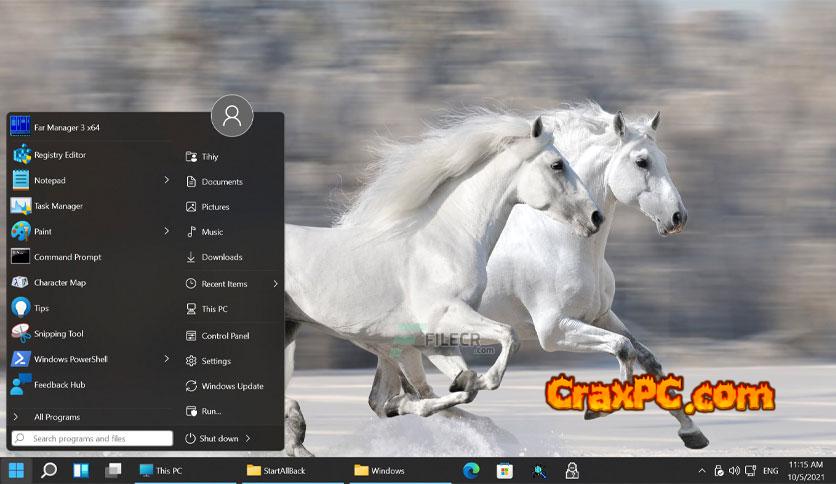Open Task Manager in the Start menu
This screenshot has height=484, width=836.
(x=58, y=206)
